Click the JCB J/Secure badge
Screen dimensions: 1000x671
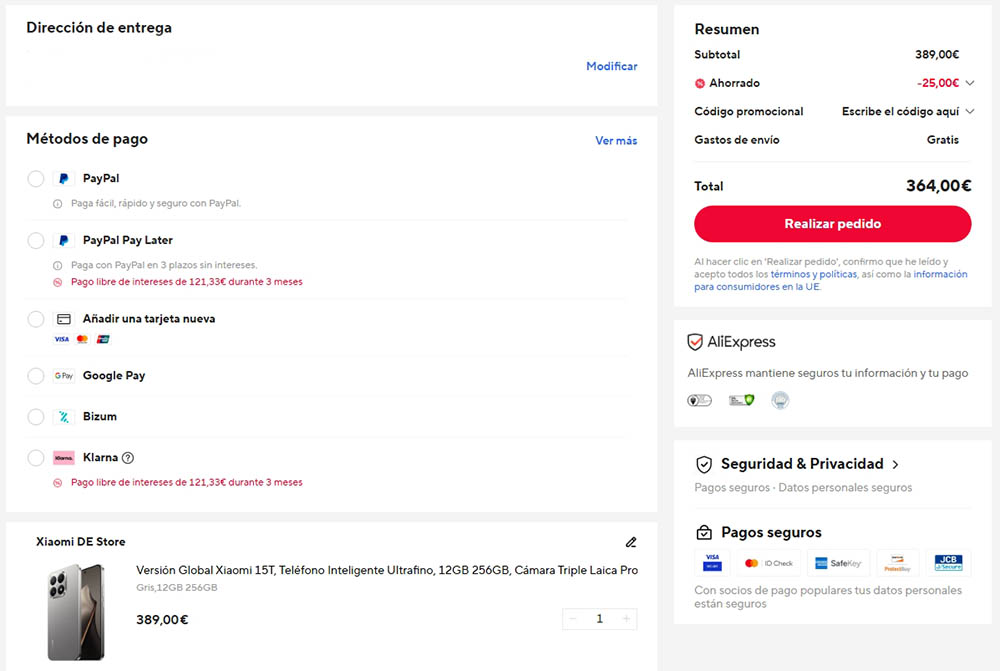point(948,563)
